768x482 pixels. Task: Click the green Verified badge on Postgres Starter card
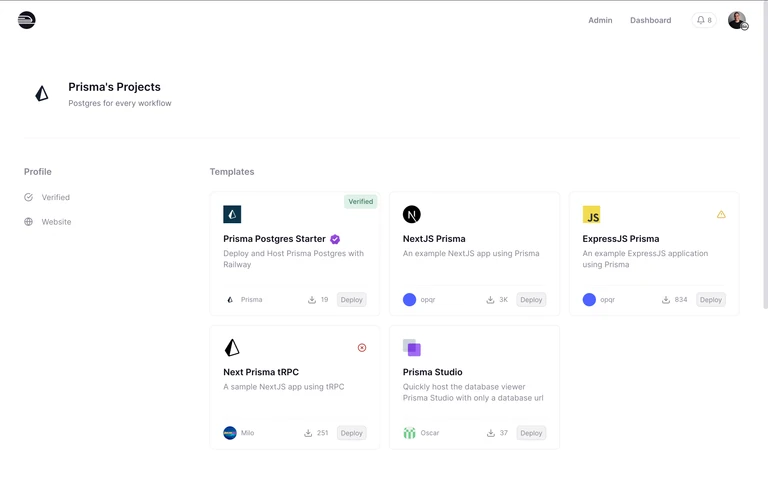[360, 201]
